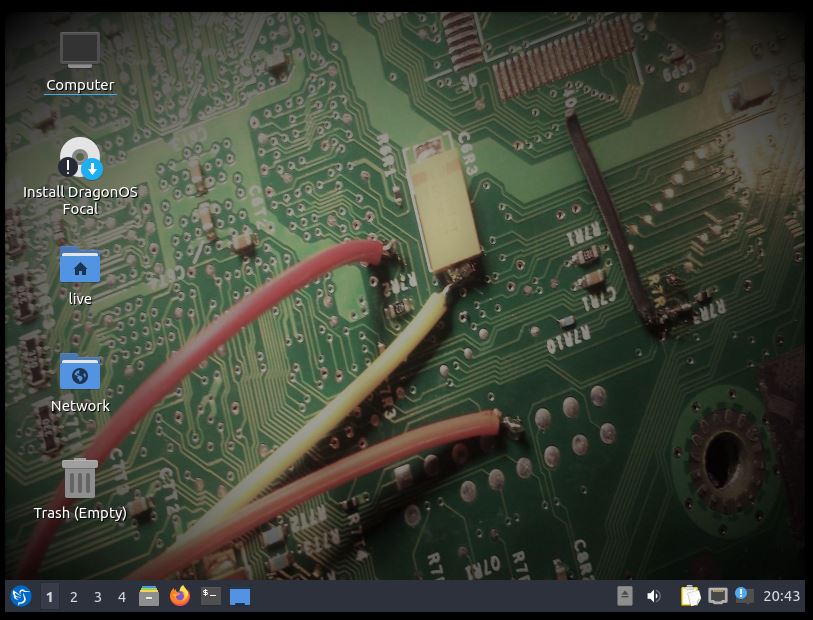This screenshot has height=620, width=813.
Task: Click the blue show desktop icon
Action: (x=240, y=597)
